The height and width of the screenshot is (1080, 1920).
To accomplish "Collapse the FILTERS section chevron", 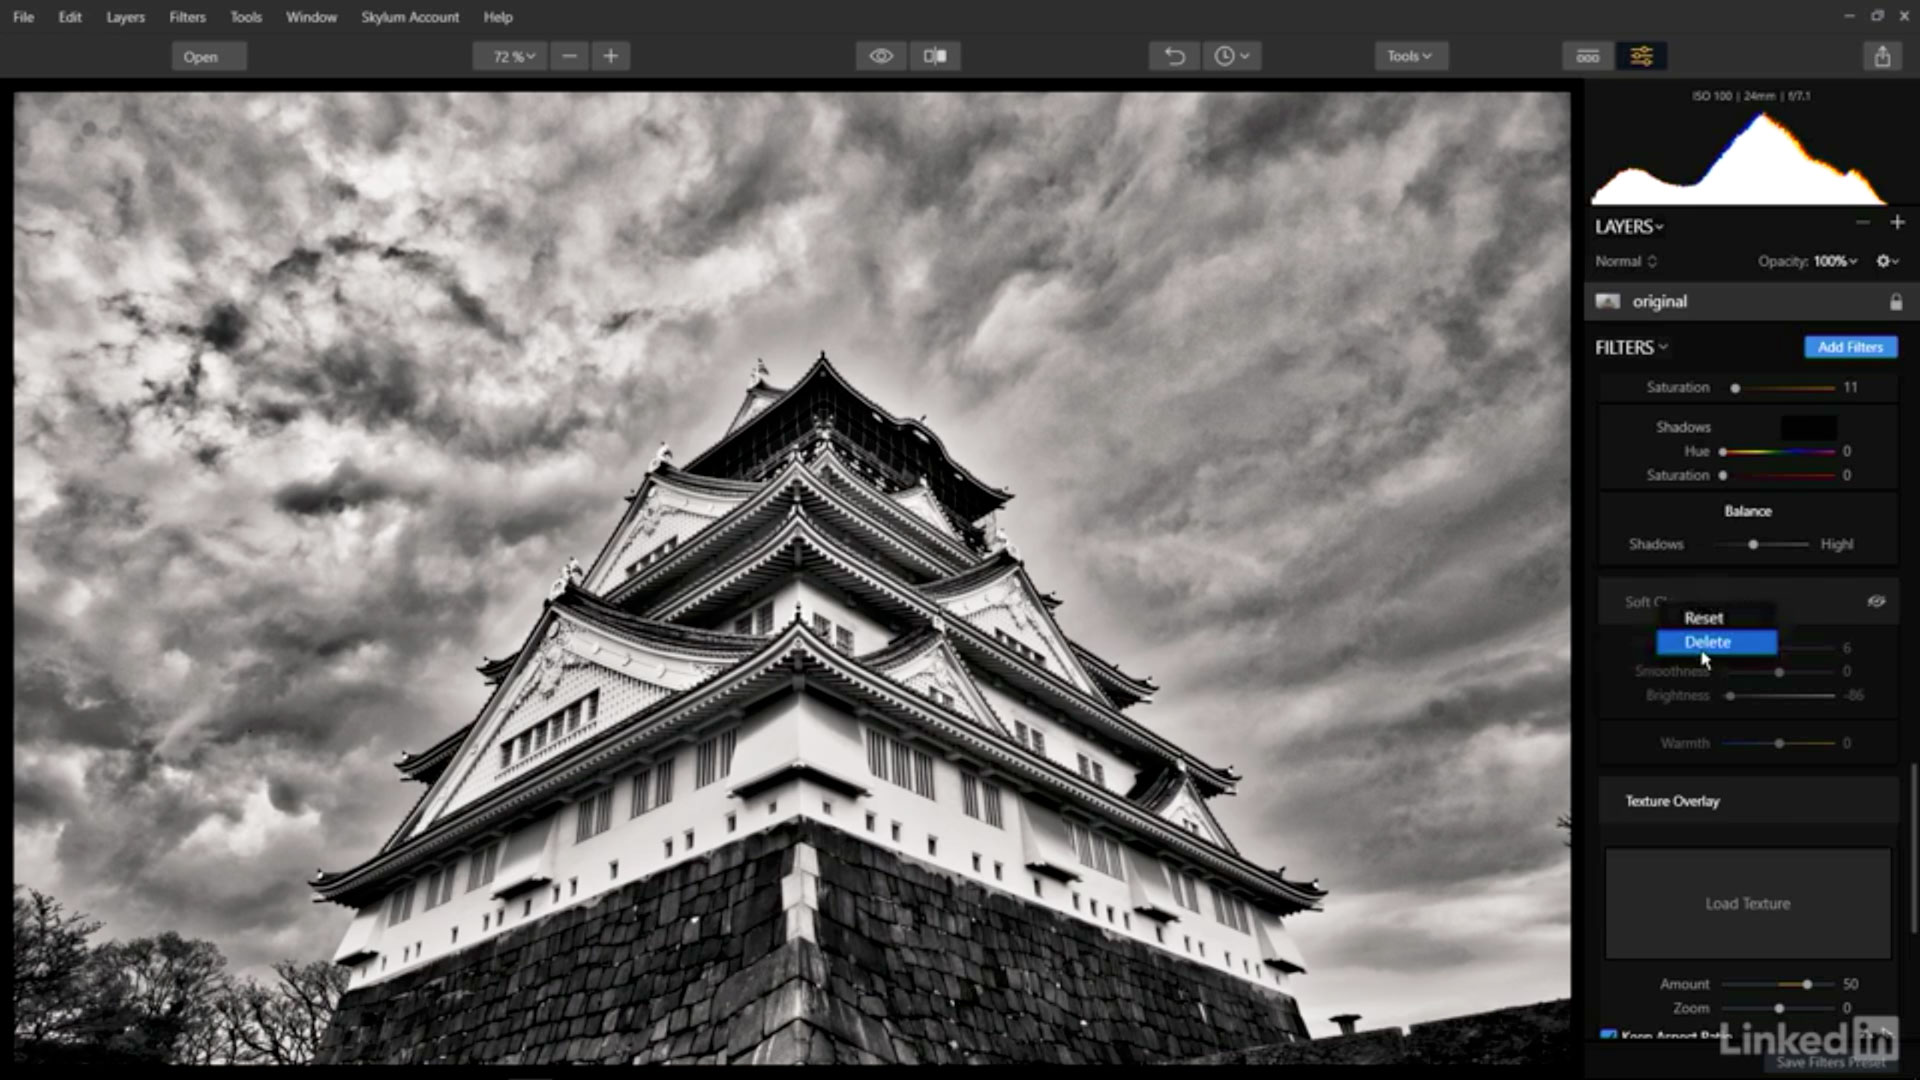I will pos(1663,347).
